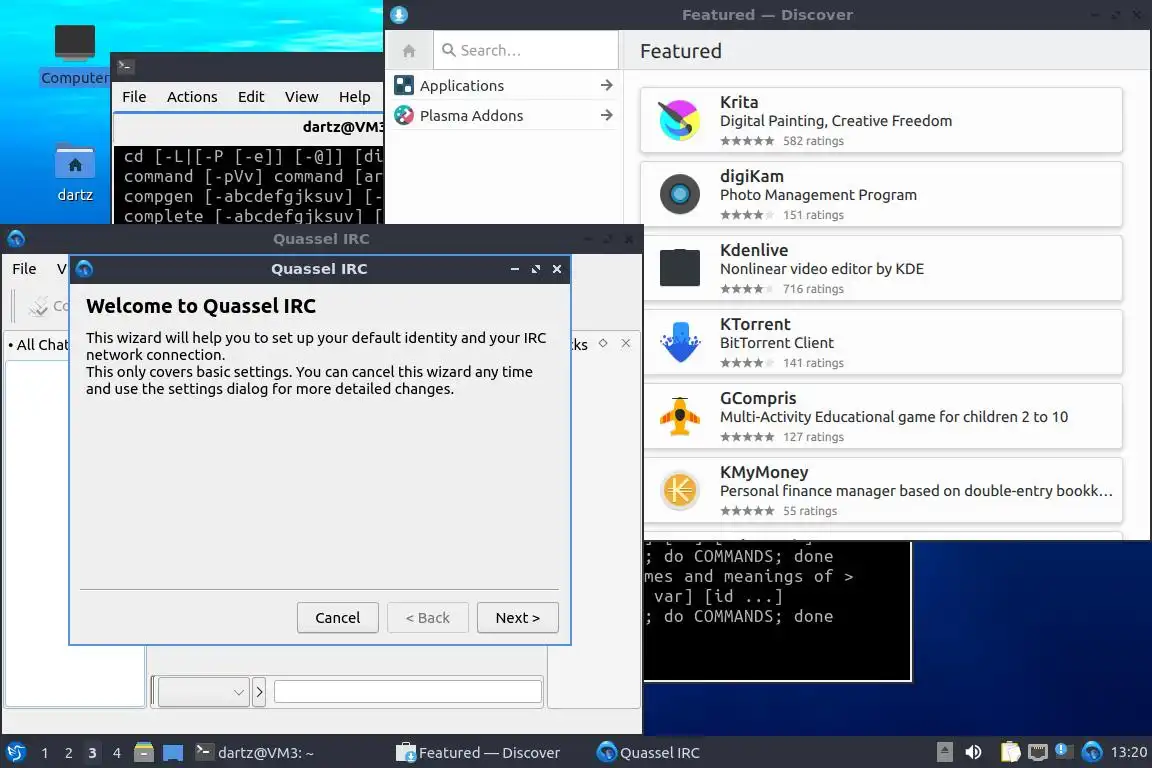Open the LXQt start menu icon
Image resolution: width=1152 pixels, height=768 pixels.
click(x=15, y=753)
